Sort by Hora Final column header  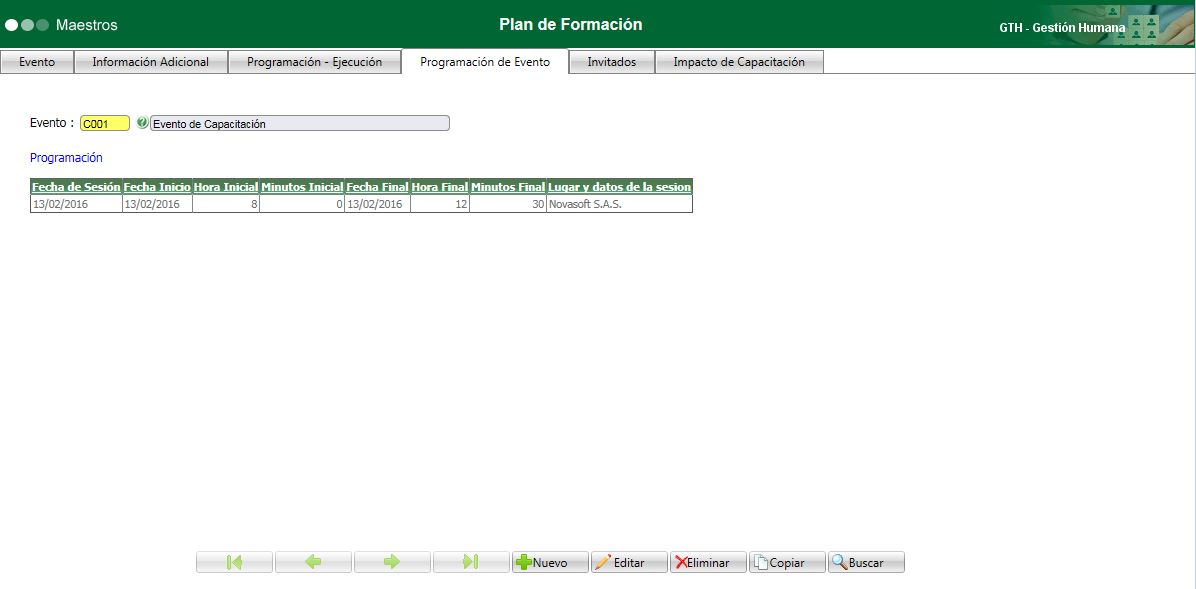pos(439,187)
